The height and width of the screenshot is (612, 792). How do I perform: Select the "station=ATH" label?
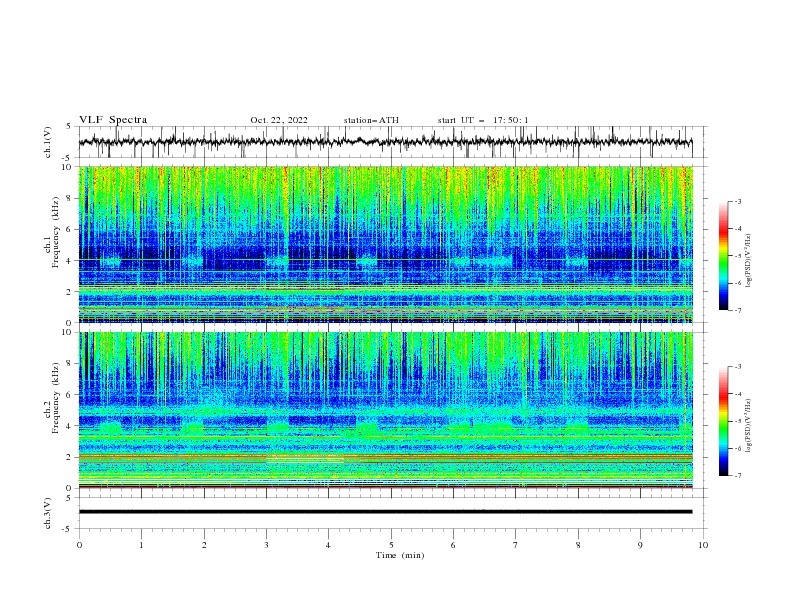(x=371, y=120)
